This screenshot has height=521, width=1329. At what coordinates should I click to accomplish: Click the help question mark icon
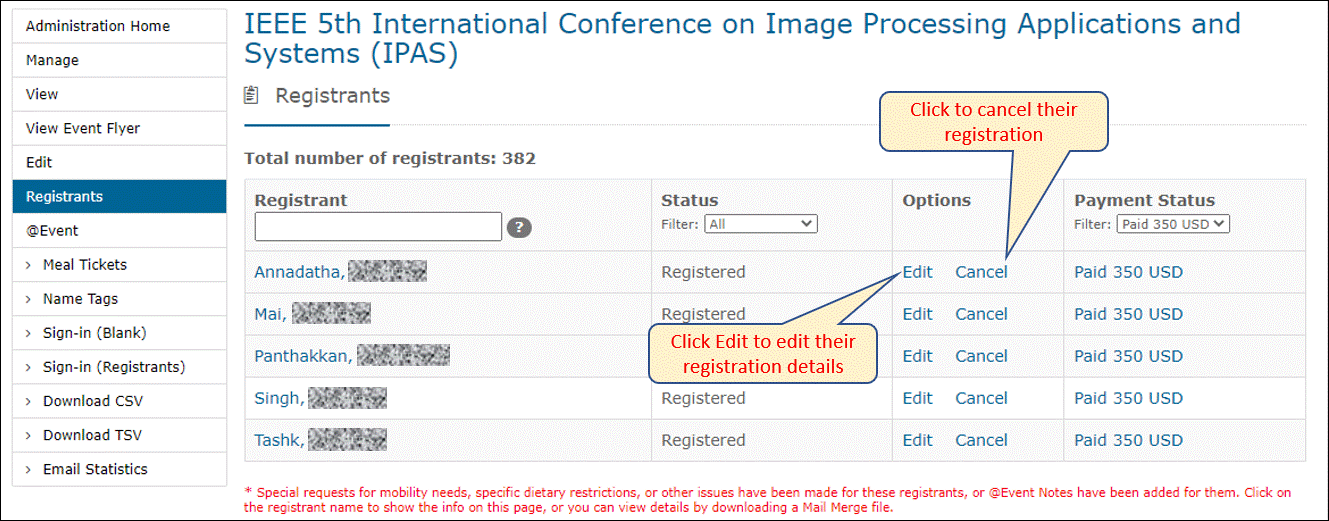tap(518, 228)
